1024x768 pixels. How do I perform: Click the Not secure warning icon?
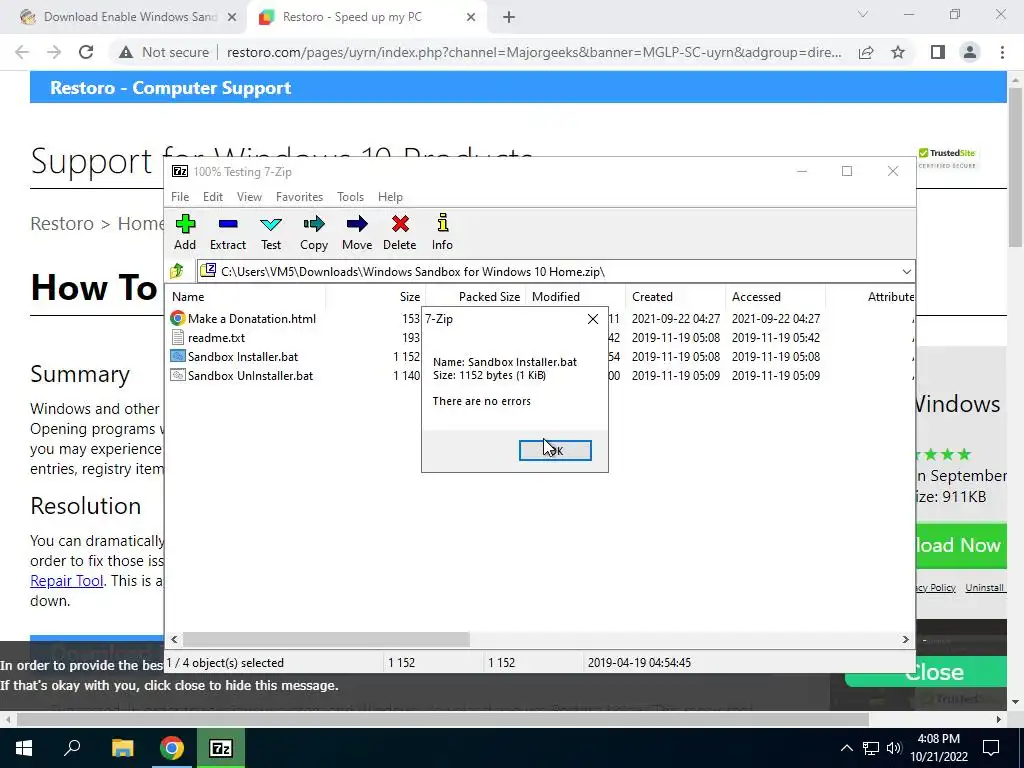point(126,52)
